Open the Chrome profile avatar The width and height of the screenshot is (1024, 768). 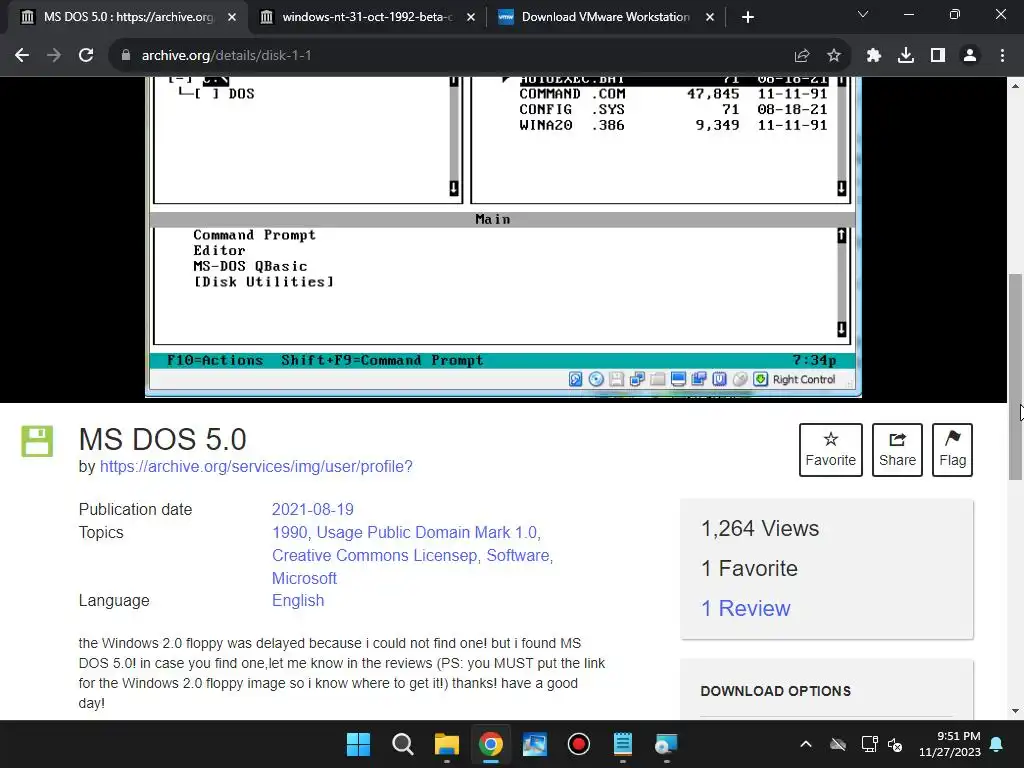click(x=970, y=56)
